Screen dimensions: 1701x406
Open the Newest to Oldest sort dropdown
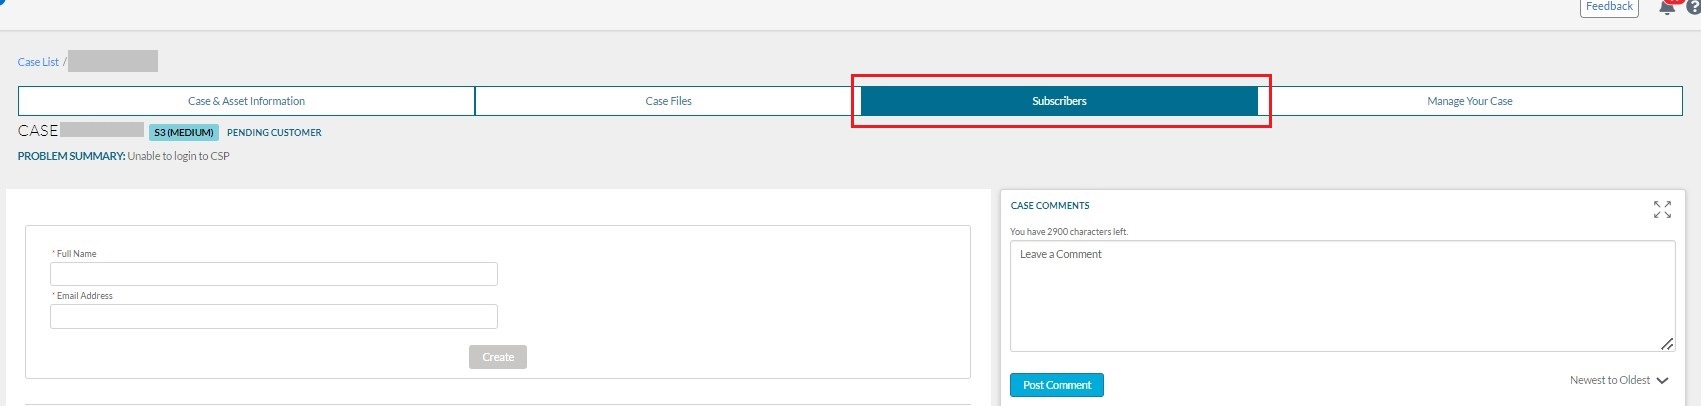[1619, 380]
